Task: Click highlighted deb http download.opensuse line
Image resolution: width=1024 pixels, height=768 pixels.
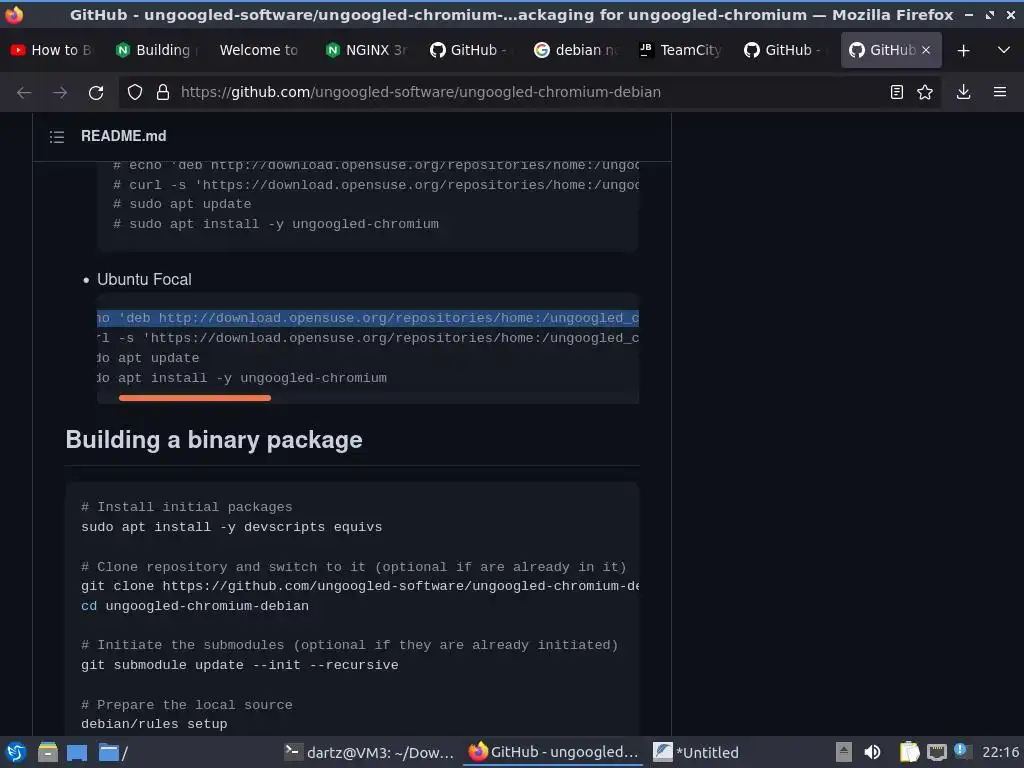Action: [368, 318]
